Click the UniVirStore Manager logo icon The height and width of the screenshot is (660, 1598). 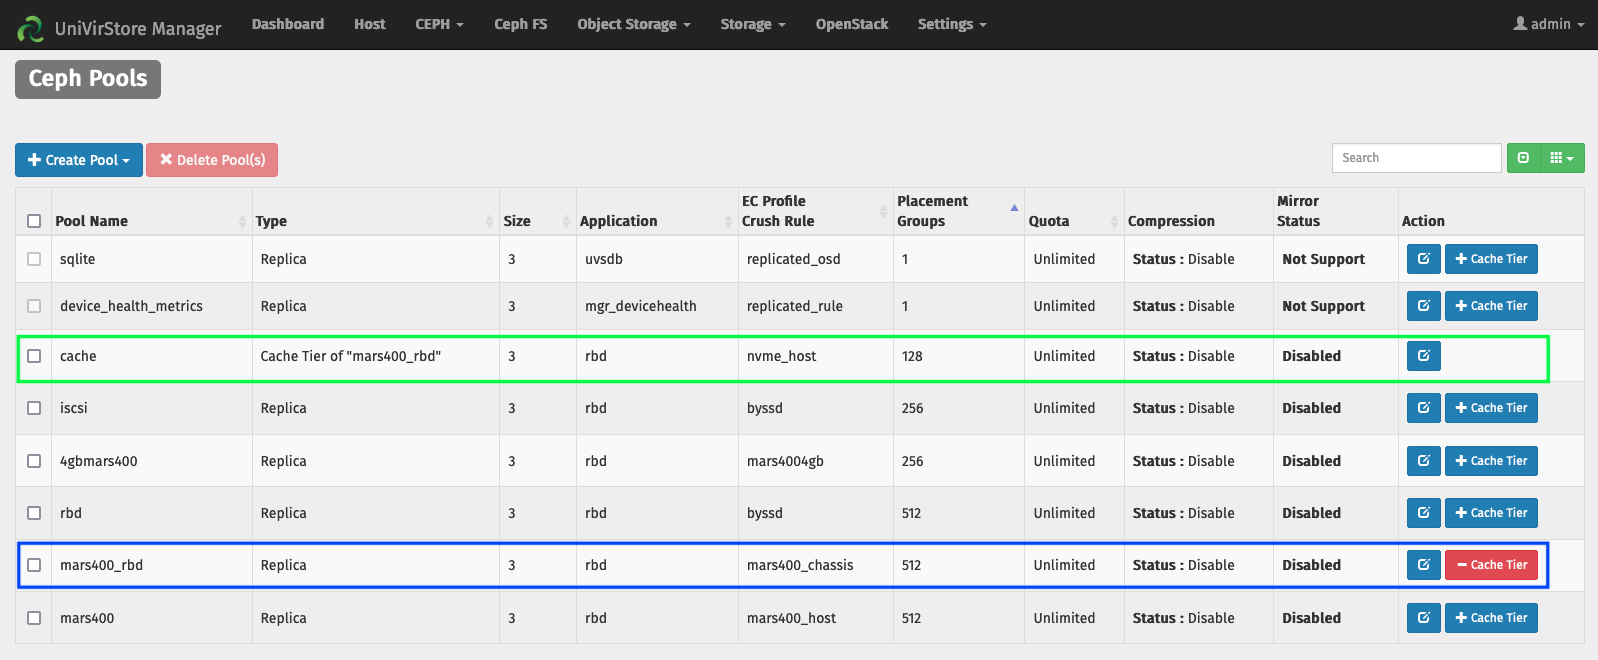click(x=30, y=28)
